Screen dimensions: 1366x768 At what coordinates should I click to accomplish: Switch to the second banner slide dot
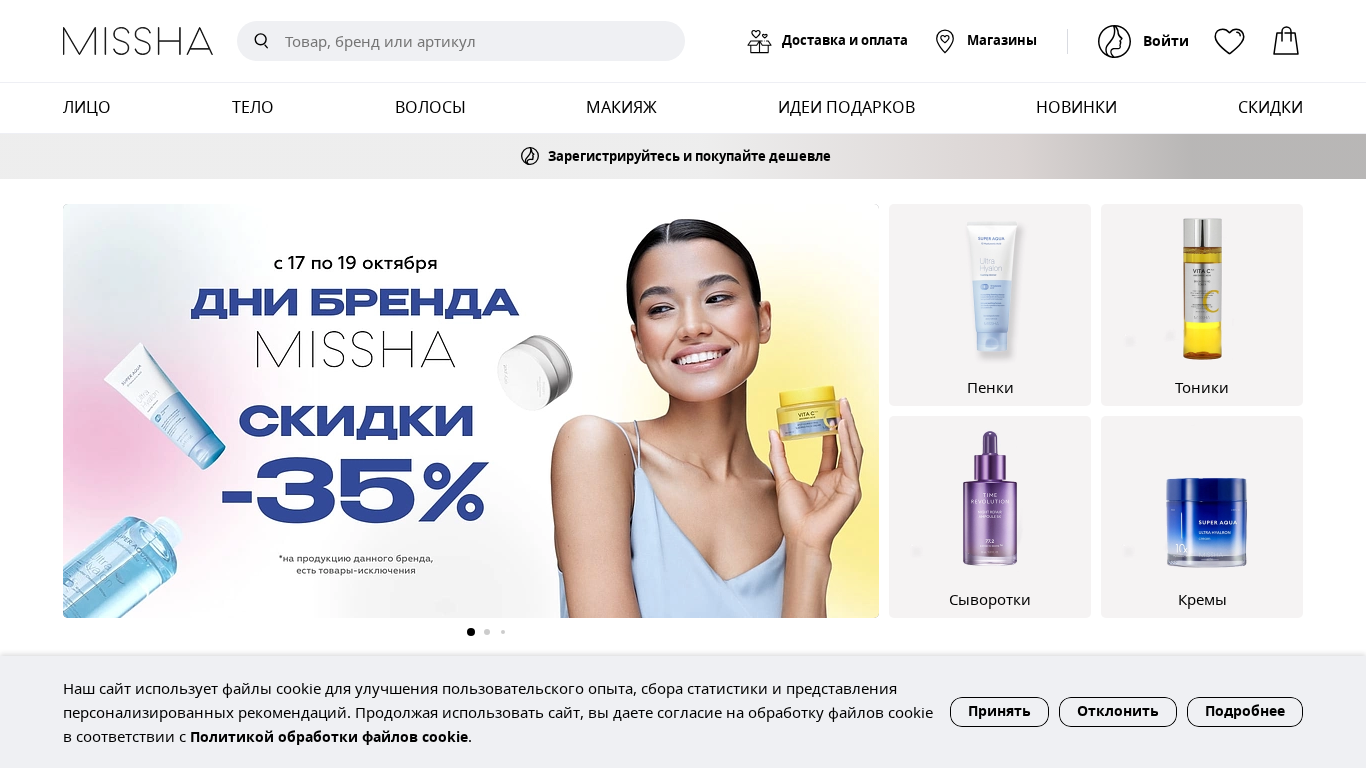click(x=487, y=632)
